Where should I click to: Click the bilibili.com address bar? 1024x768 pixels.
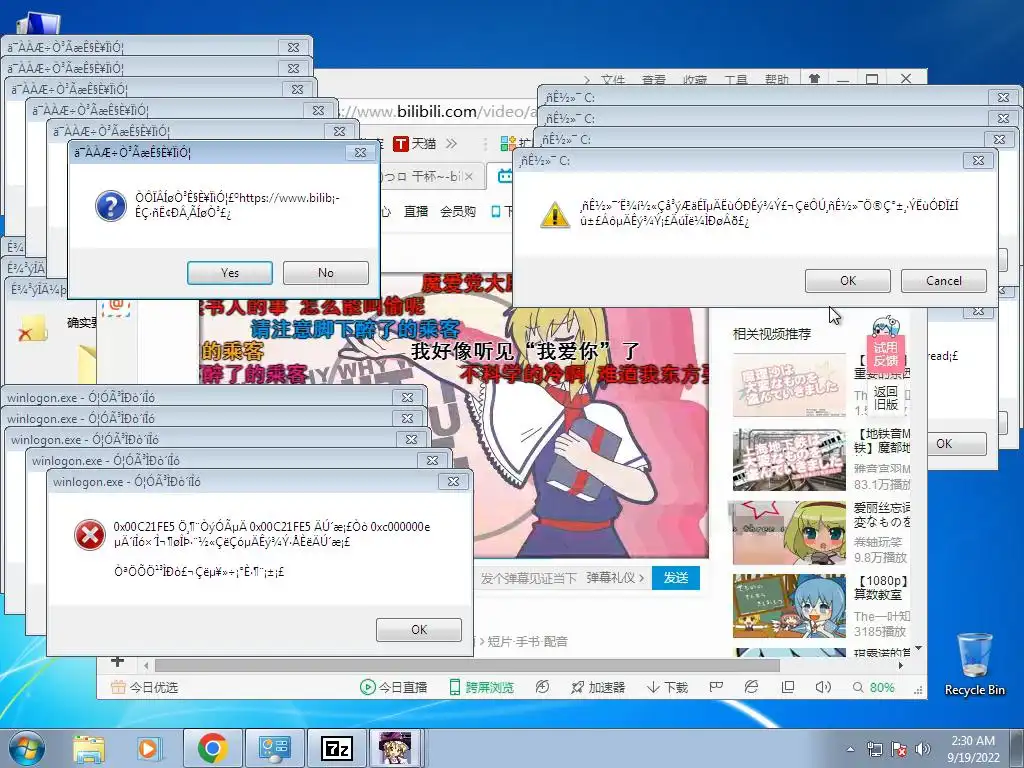tap(438, 112)
